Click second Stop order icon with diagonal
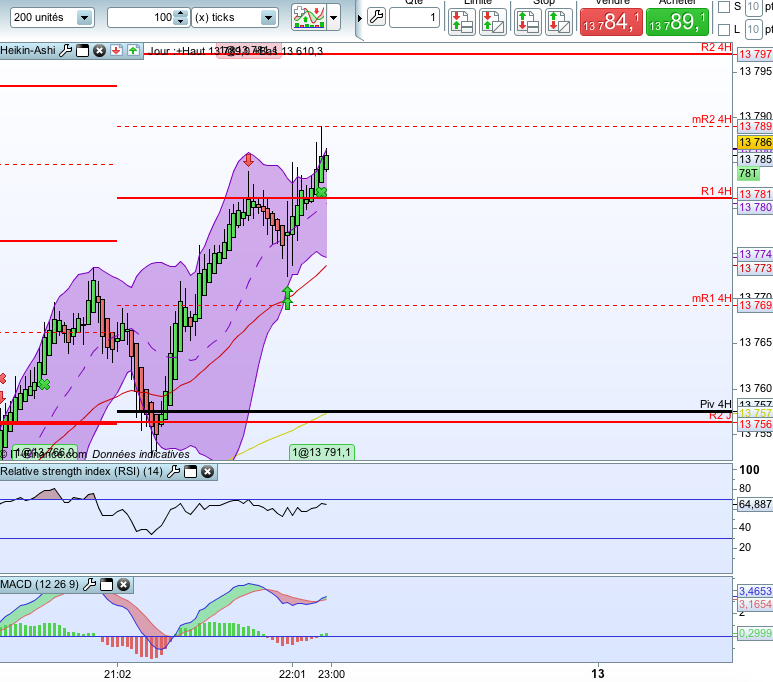773x682 pixels. pos(559,22)
